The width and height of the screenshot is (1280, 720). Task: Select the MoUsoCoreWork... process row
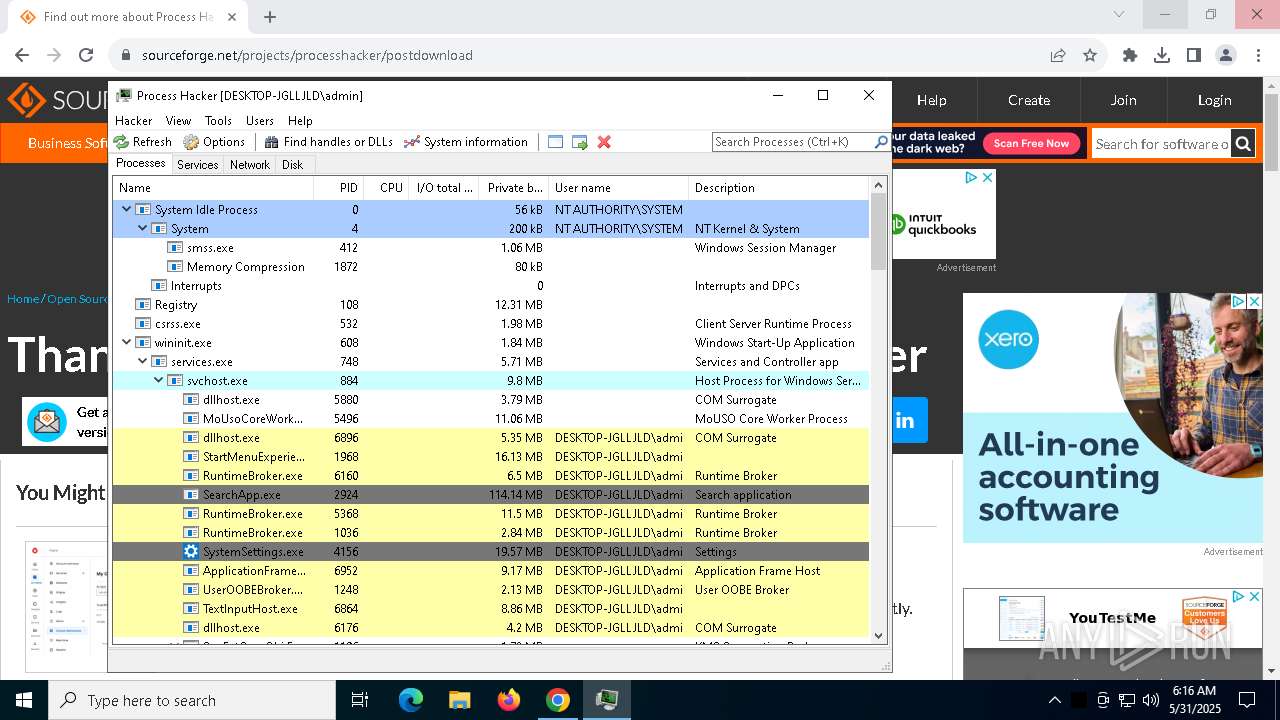[490, 418]
